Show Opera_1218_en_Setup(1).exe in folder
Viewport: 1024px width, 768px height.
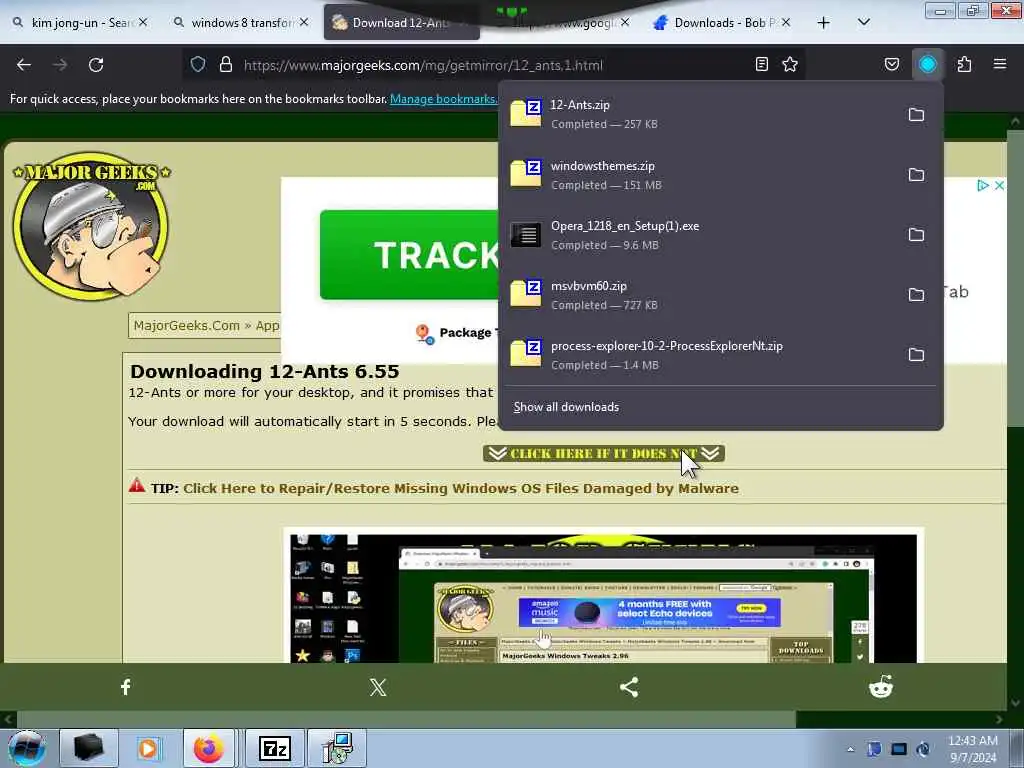[916, 235]
